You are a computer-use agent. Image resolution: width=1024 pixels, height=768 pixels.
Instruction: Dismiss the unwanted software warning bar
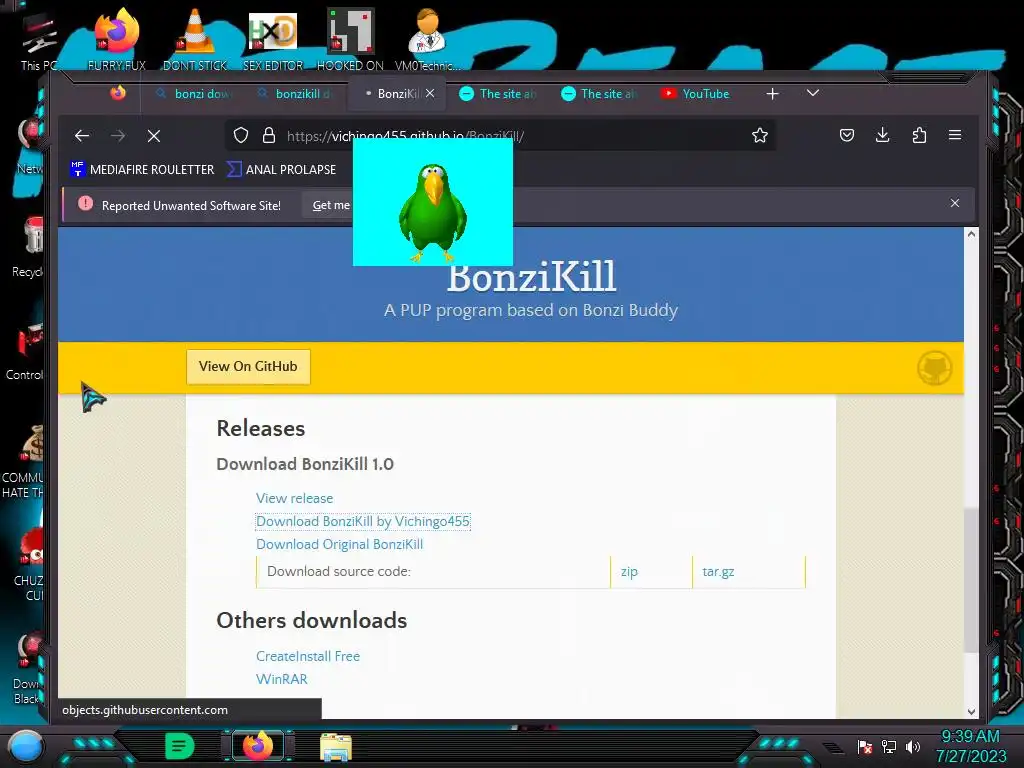pyautogui.click(x=955, y=203)
